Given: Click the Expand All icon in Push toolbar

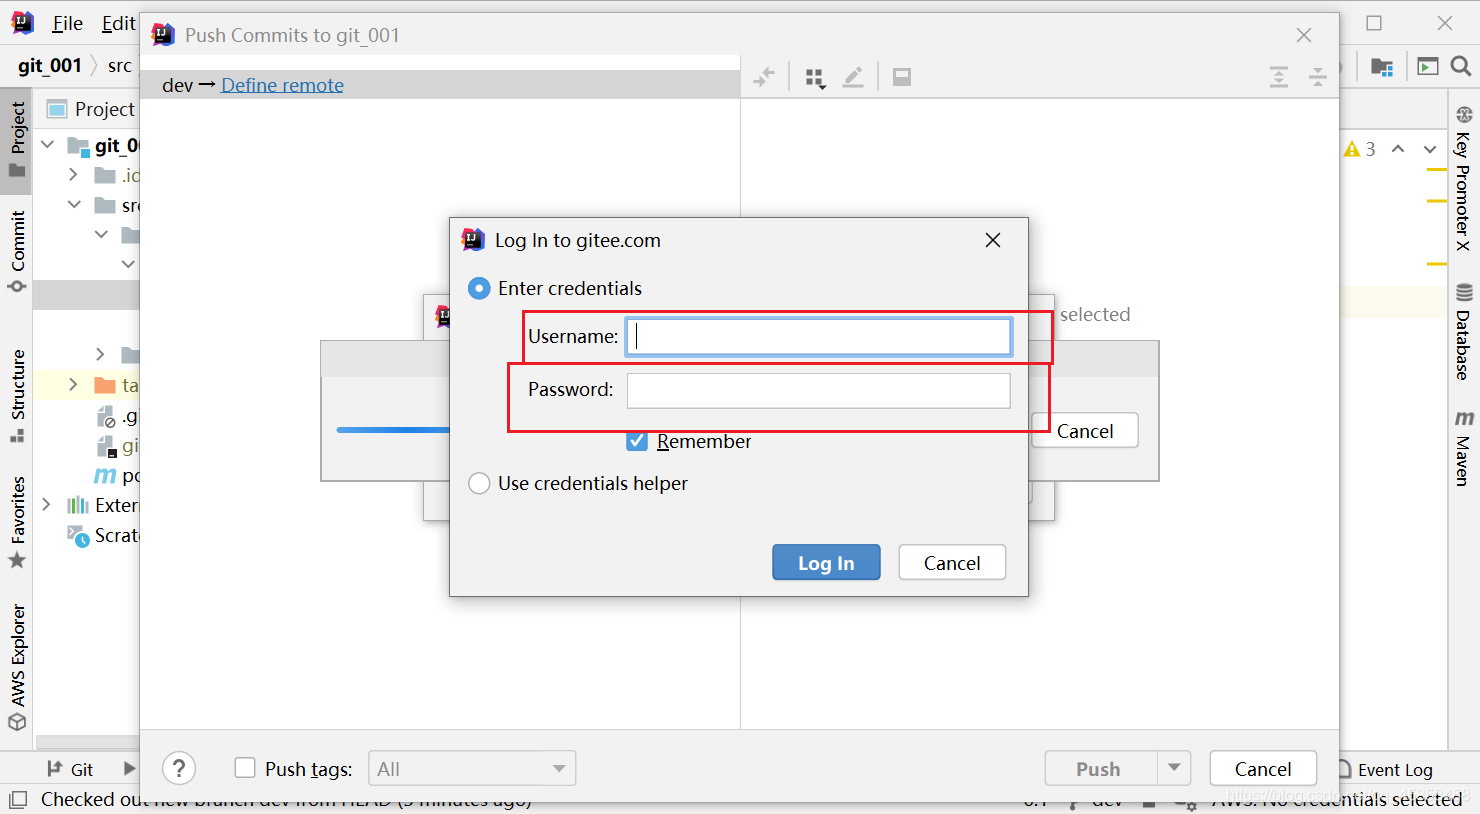Looking at the screenshot, I should click(1279, 77).
